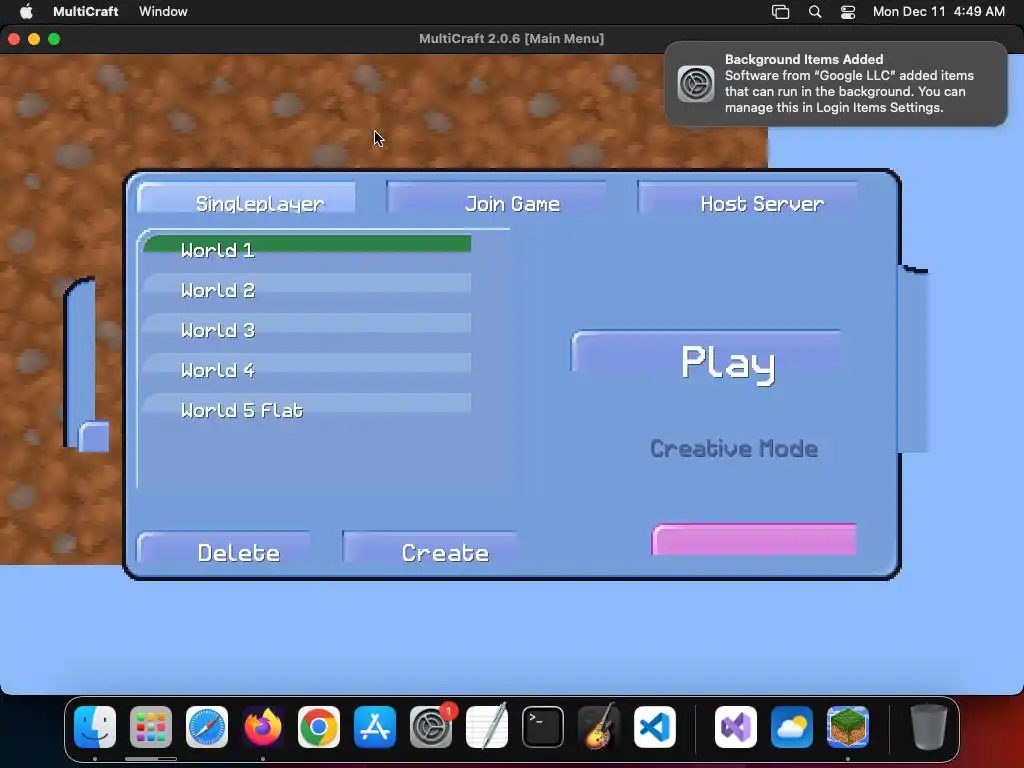The image size is (1024, 768).
Task: Open the Apple menu
Action: tap(26, 11)
